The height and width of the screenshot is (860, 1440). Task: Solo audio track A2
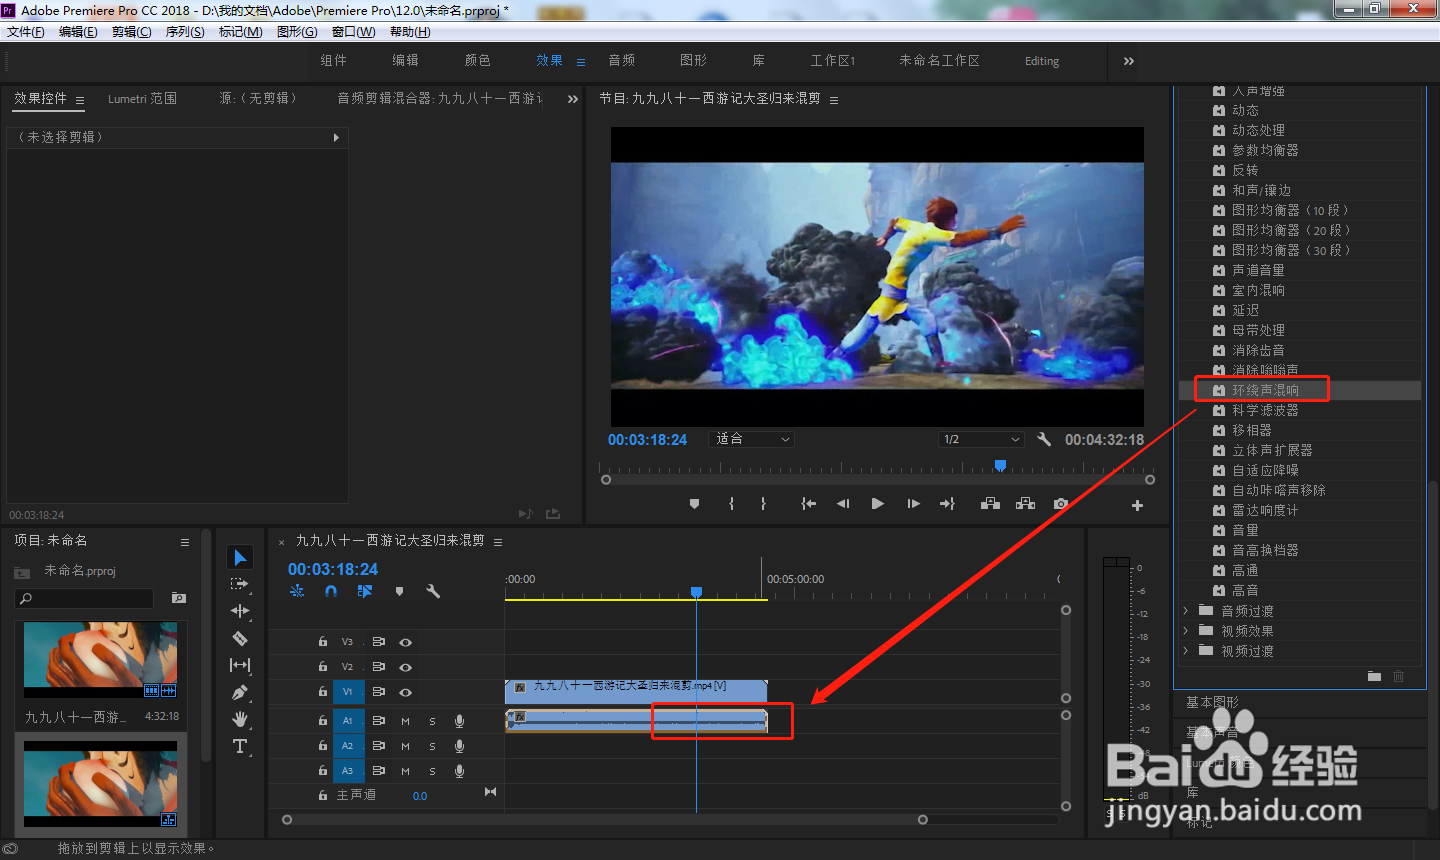click(x=432, y=746)
